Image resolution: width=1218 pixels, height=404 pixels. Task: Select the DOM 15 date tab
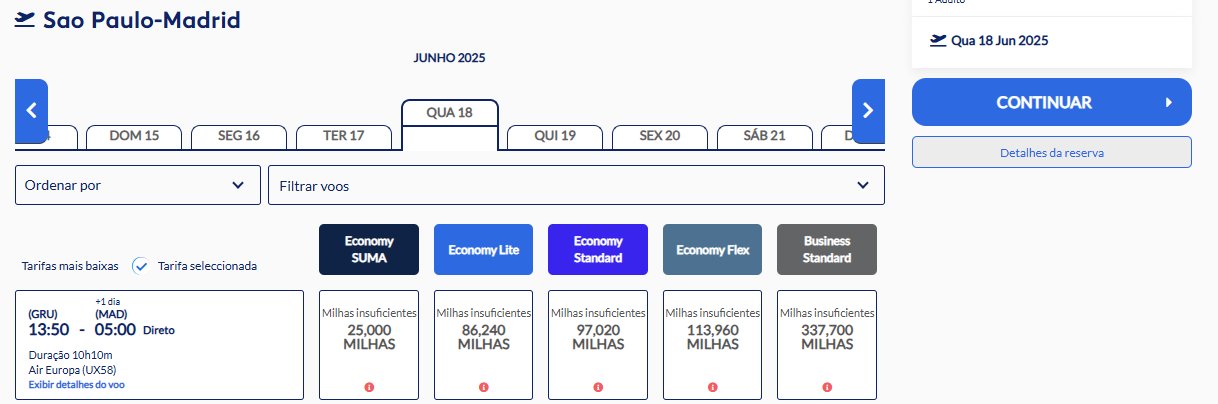coord(134,137)
